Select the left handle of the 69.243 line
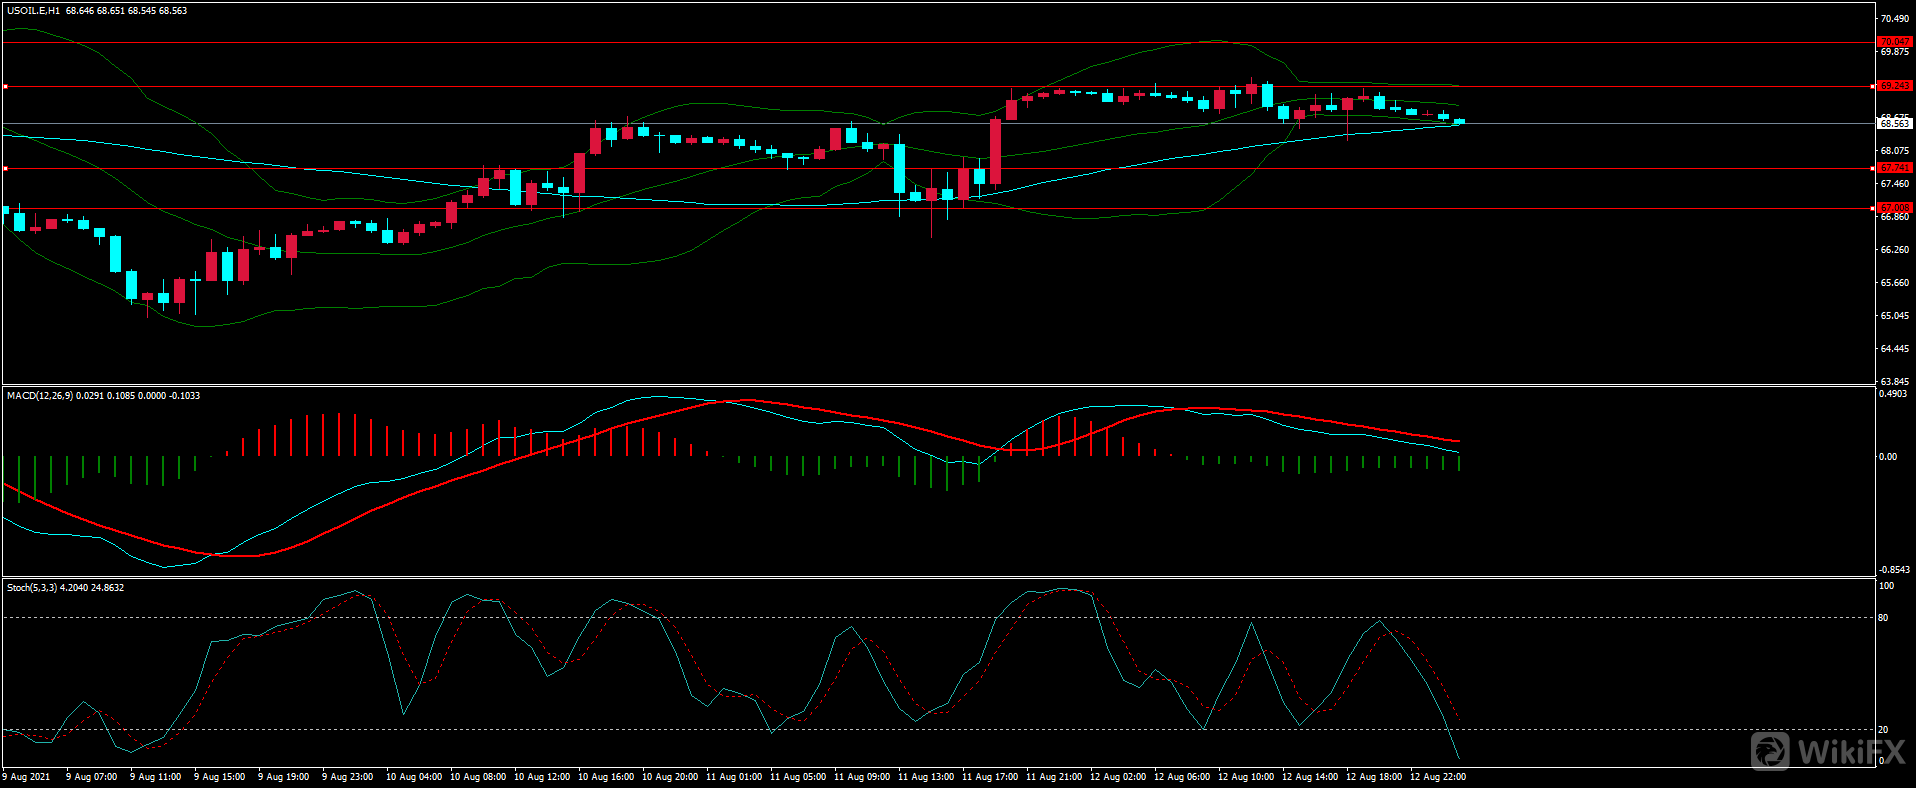1916x788 pixels. click(5, 87)
